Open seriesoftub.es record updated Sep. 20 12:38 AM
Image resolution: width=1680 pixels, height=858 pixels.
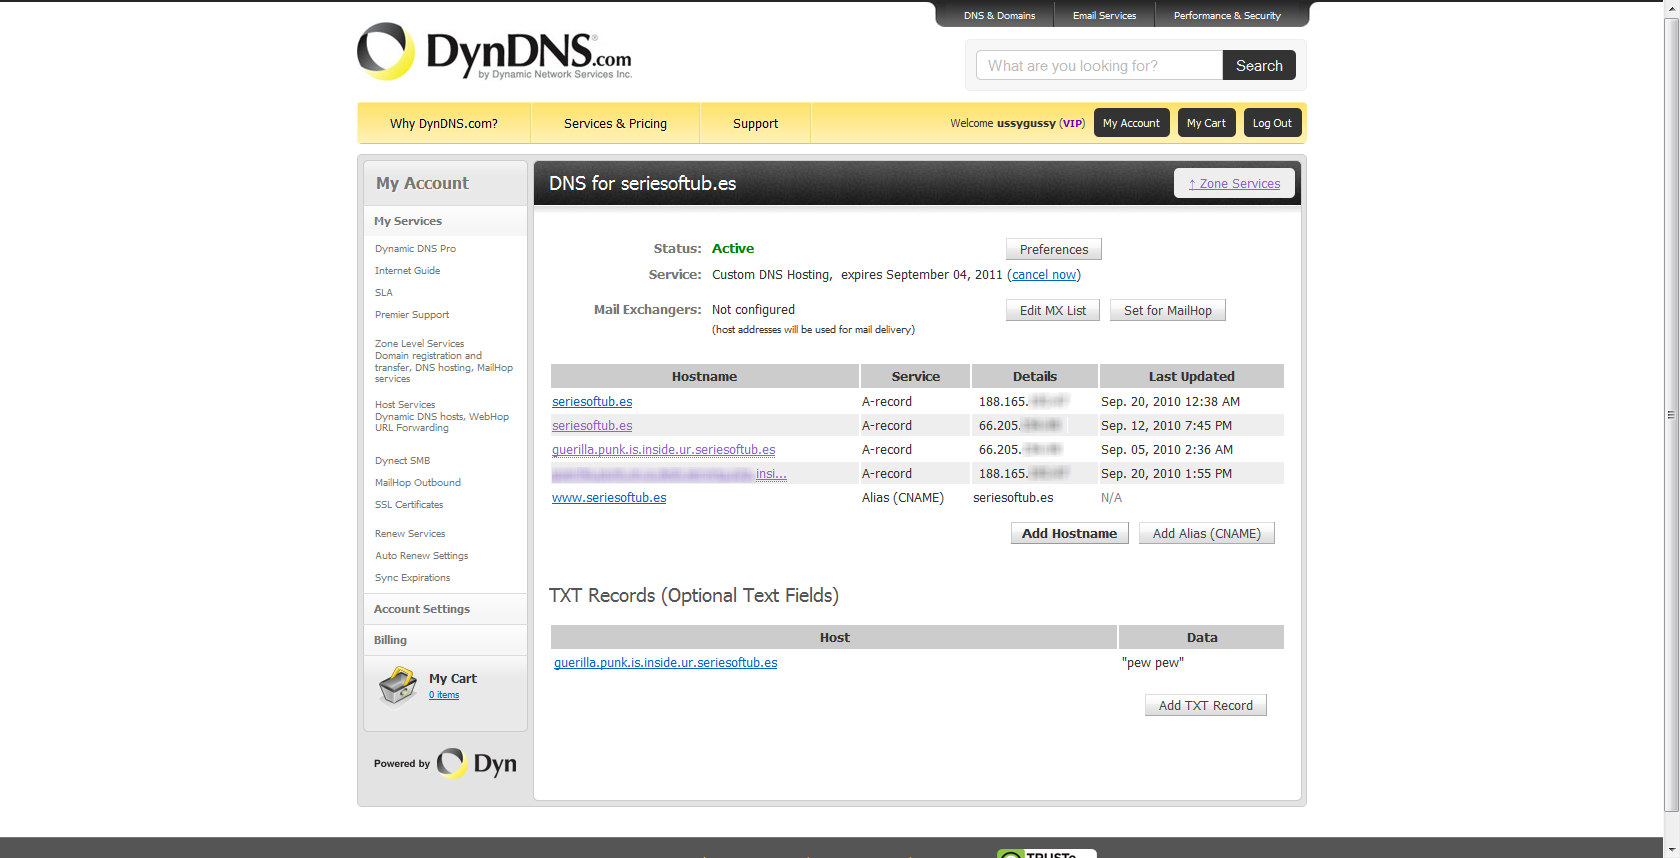(592, 401)
